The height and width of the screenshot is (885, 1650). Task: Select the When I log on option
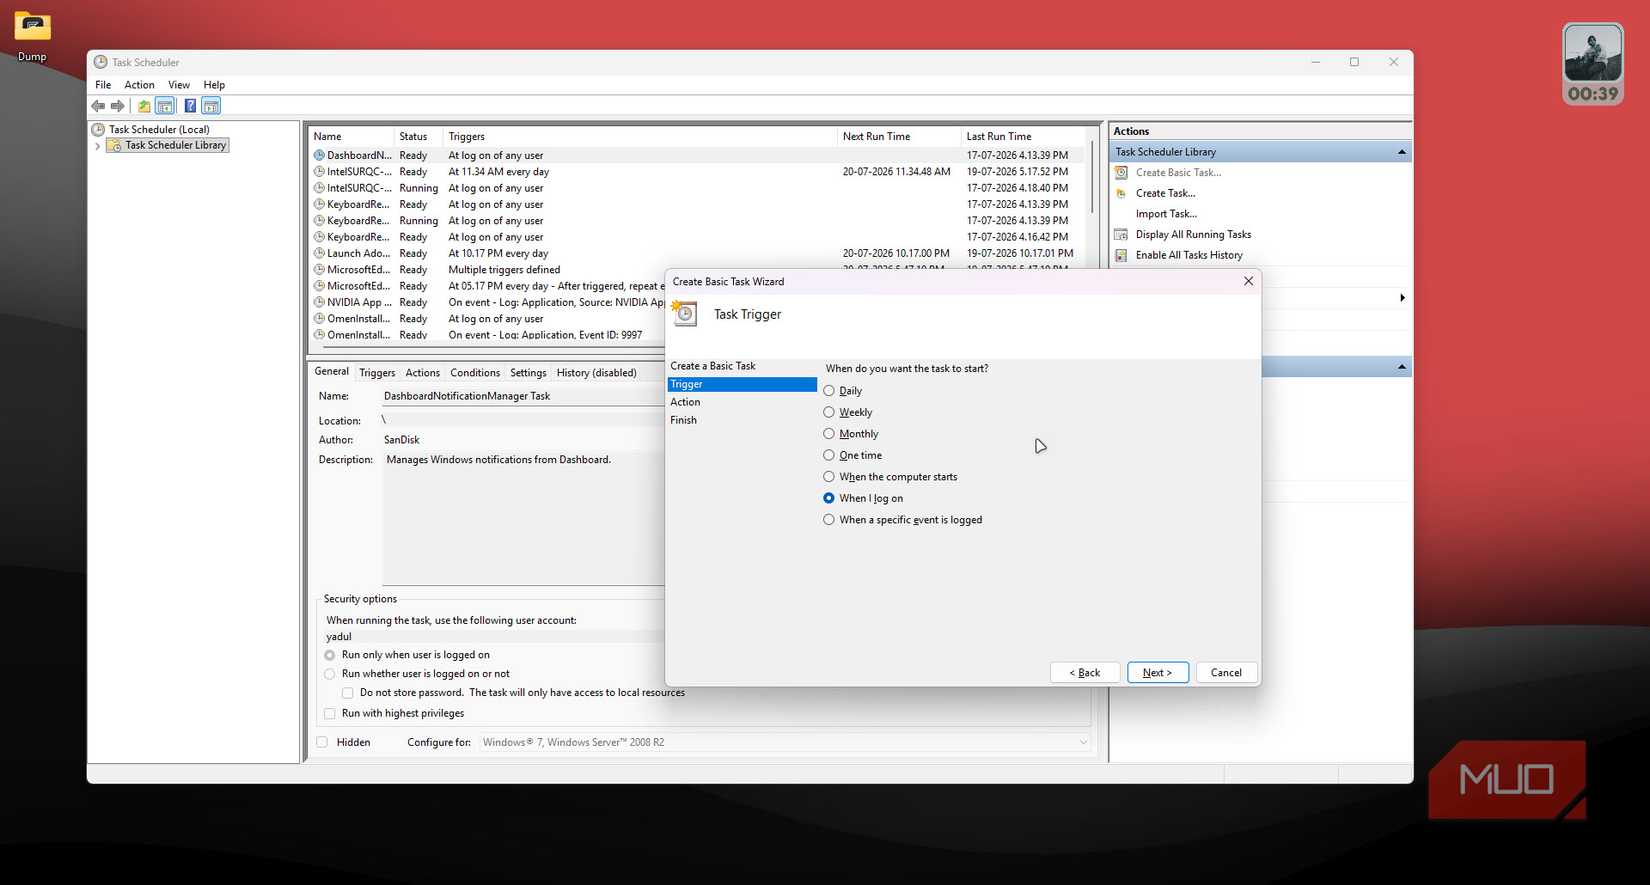(x=829, y=498)
